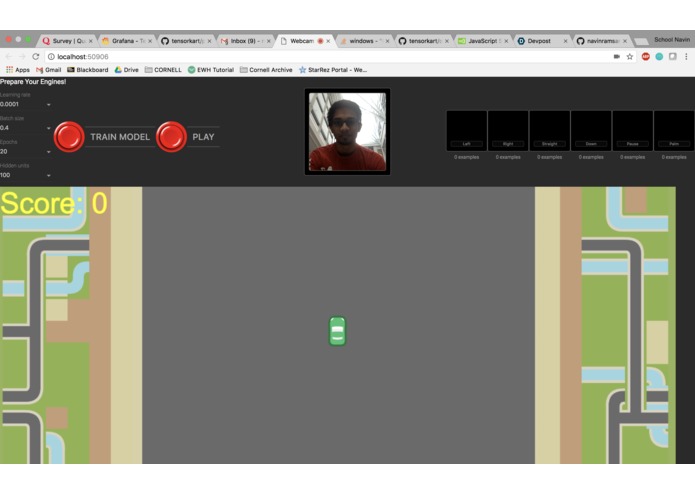Bookmark this page with the star icon
The width and height of the screenshot is (695, 494).
[x=629, y=57]
